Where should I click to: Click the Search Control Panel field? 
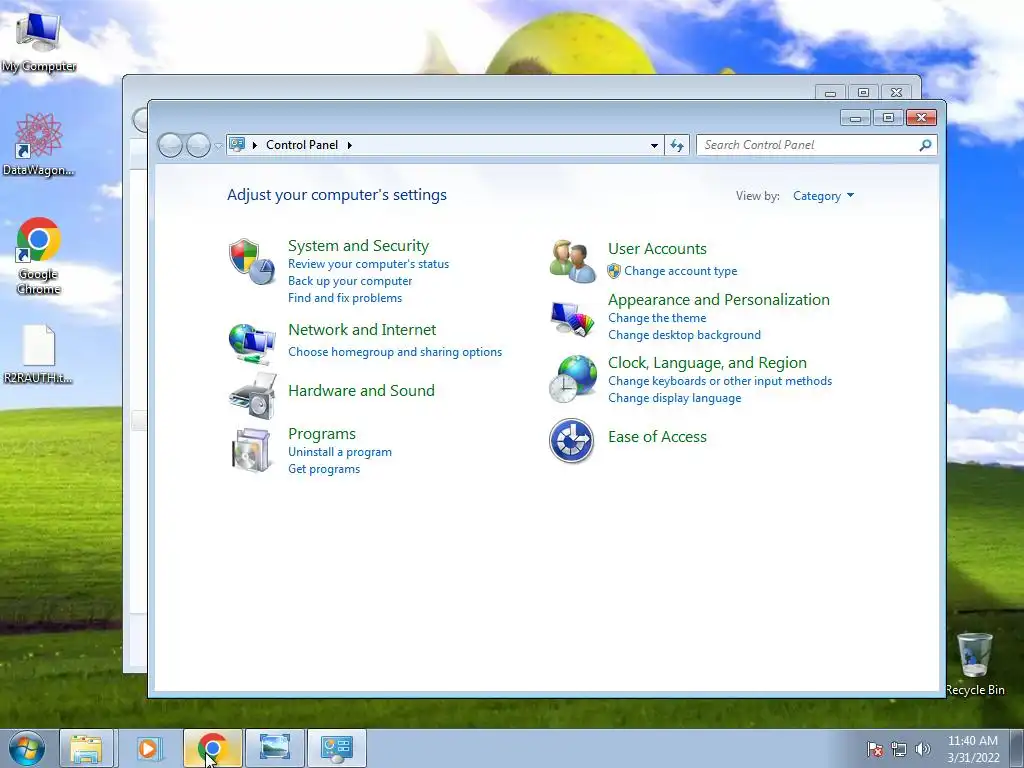817,145
